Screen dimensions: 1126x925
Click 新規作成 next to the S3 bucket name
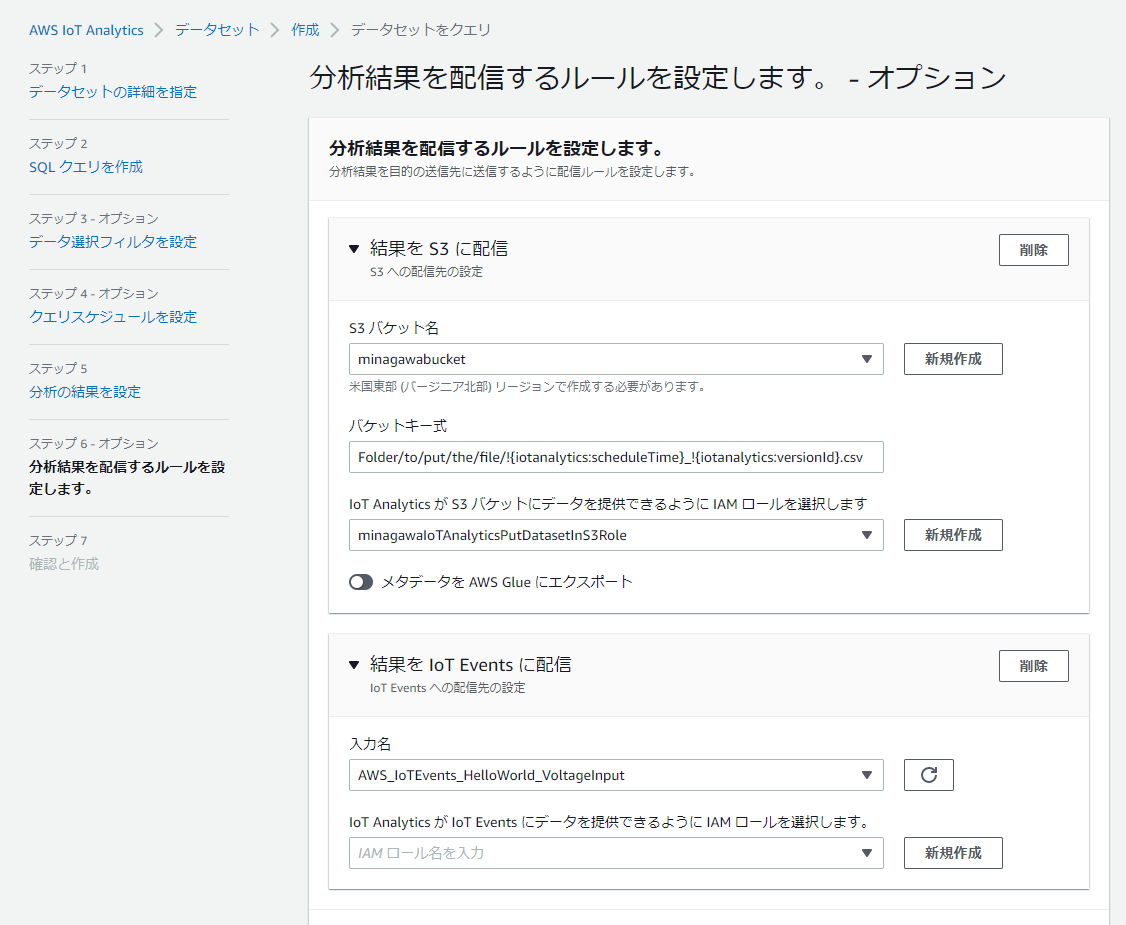(x=953, y=359)
